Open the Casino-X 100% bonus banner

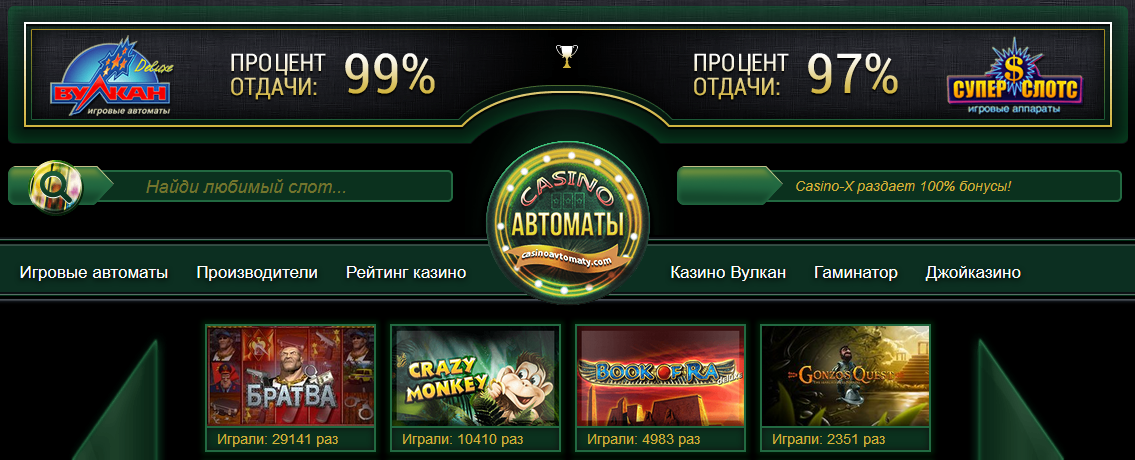click(x=902, y=186)
